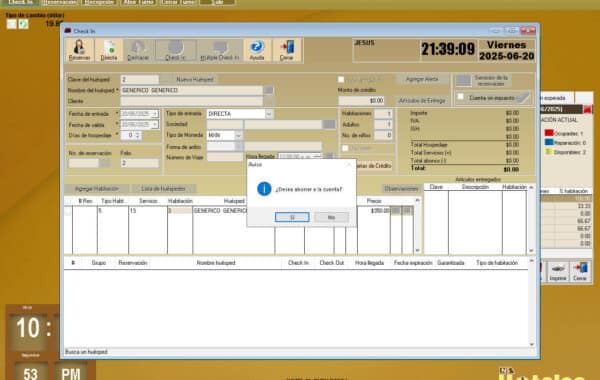Open the Reservación top menu tab
The image size is (600, 380).
(59, 2)
